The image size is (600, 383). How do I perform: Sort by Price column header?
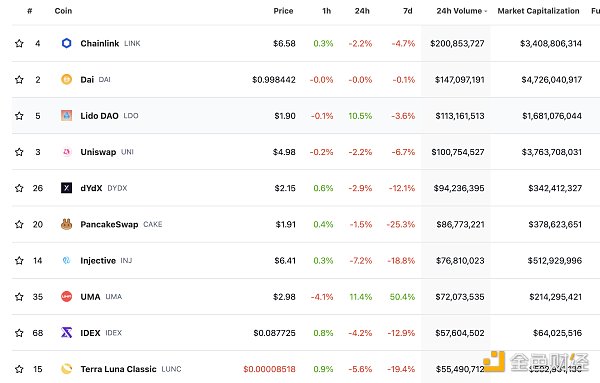click(283, 11)
